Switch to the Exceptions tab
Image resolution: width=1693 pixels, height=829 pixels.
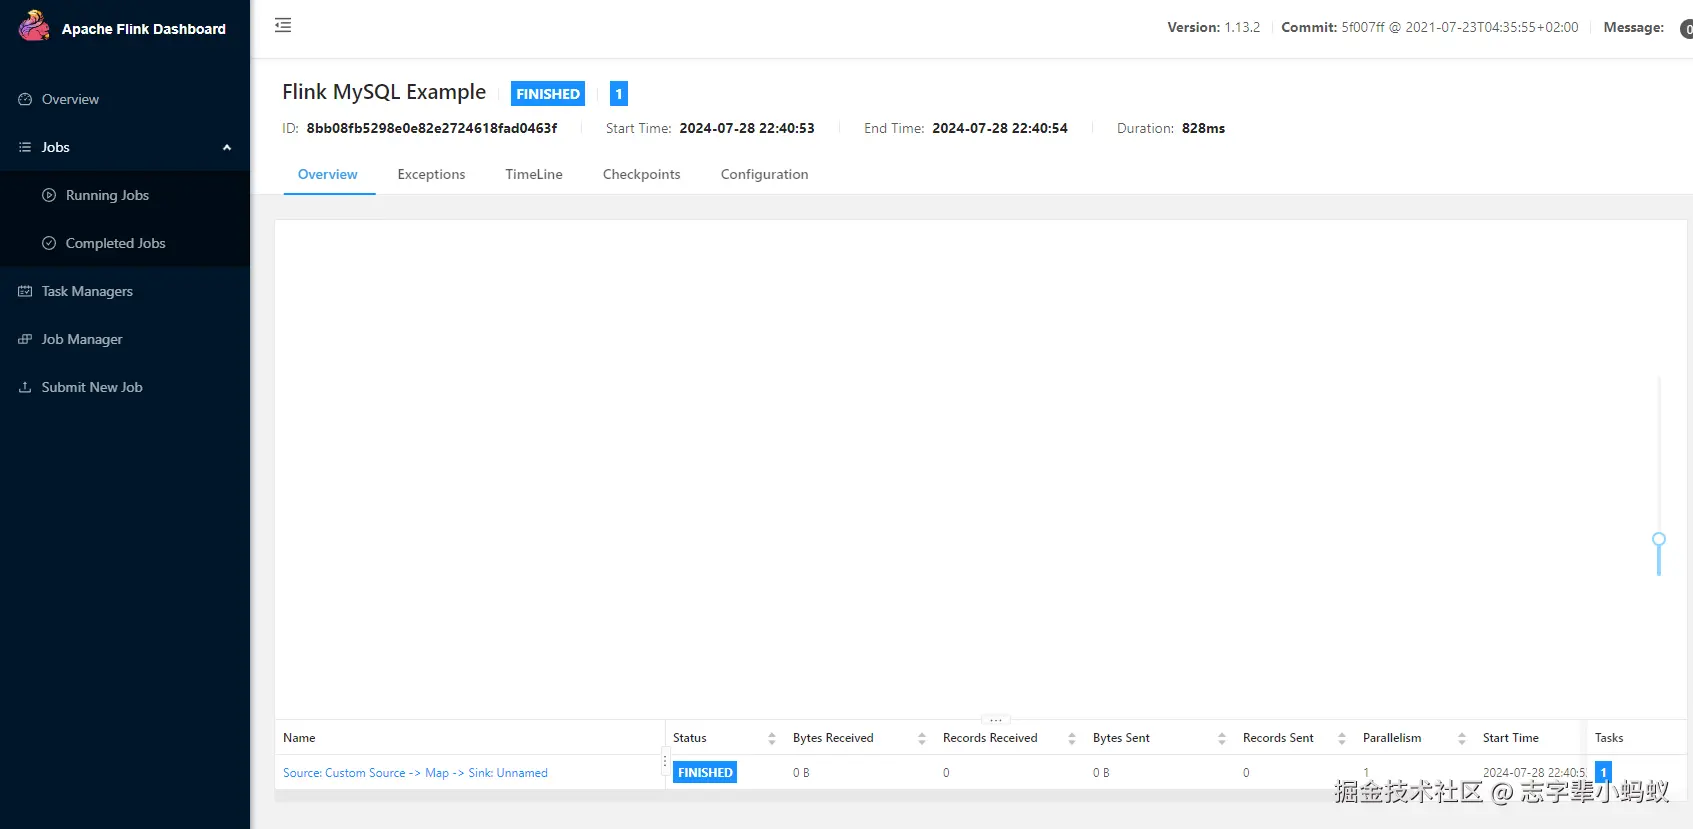(431, 174)
